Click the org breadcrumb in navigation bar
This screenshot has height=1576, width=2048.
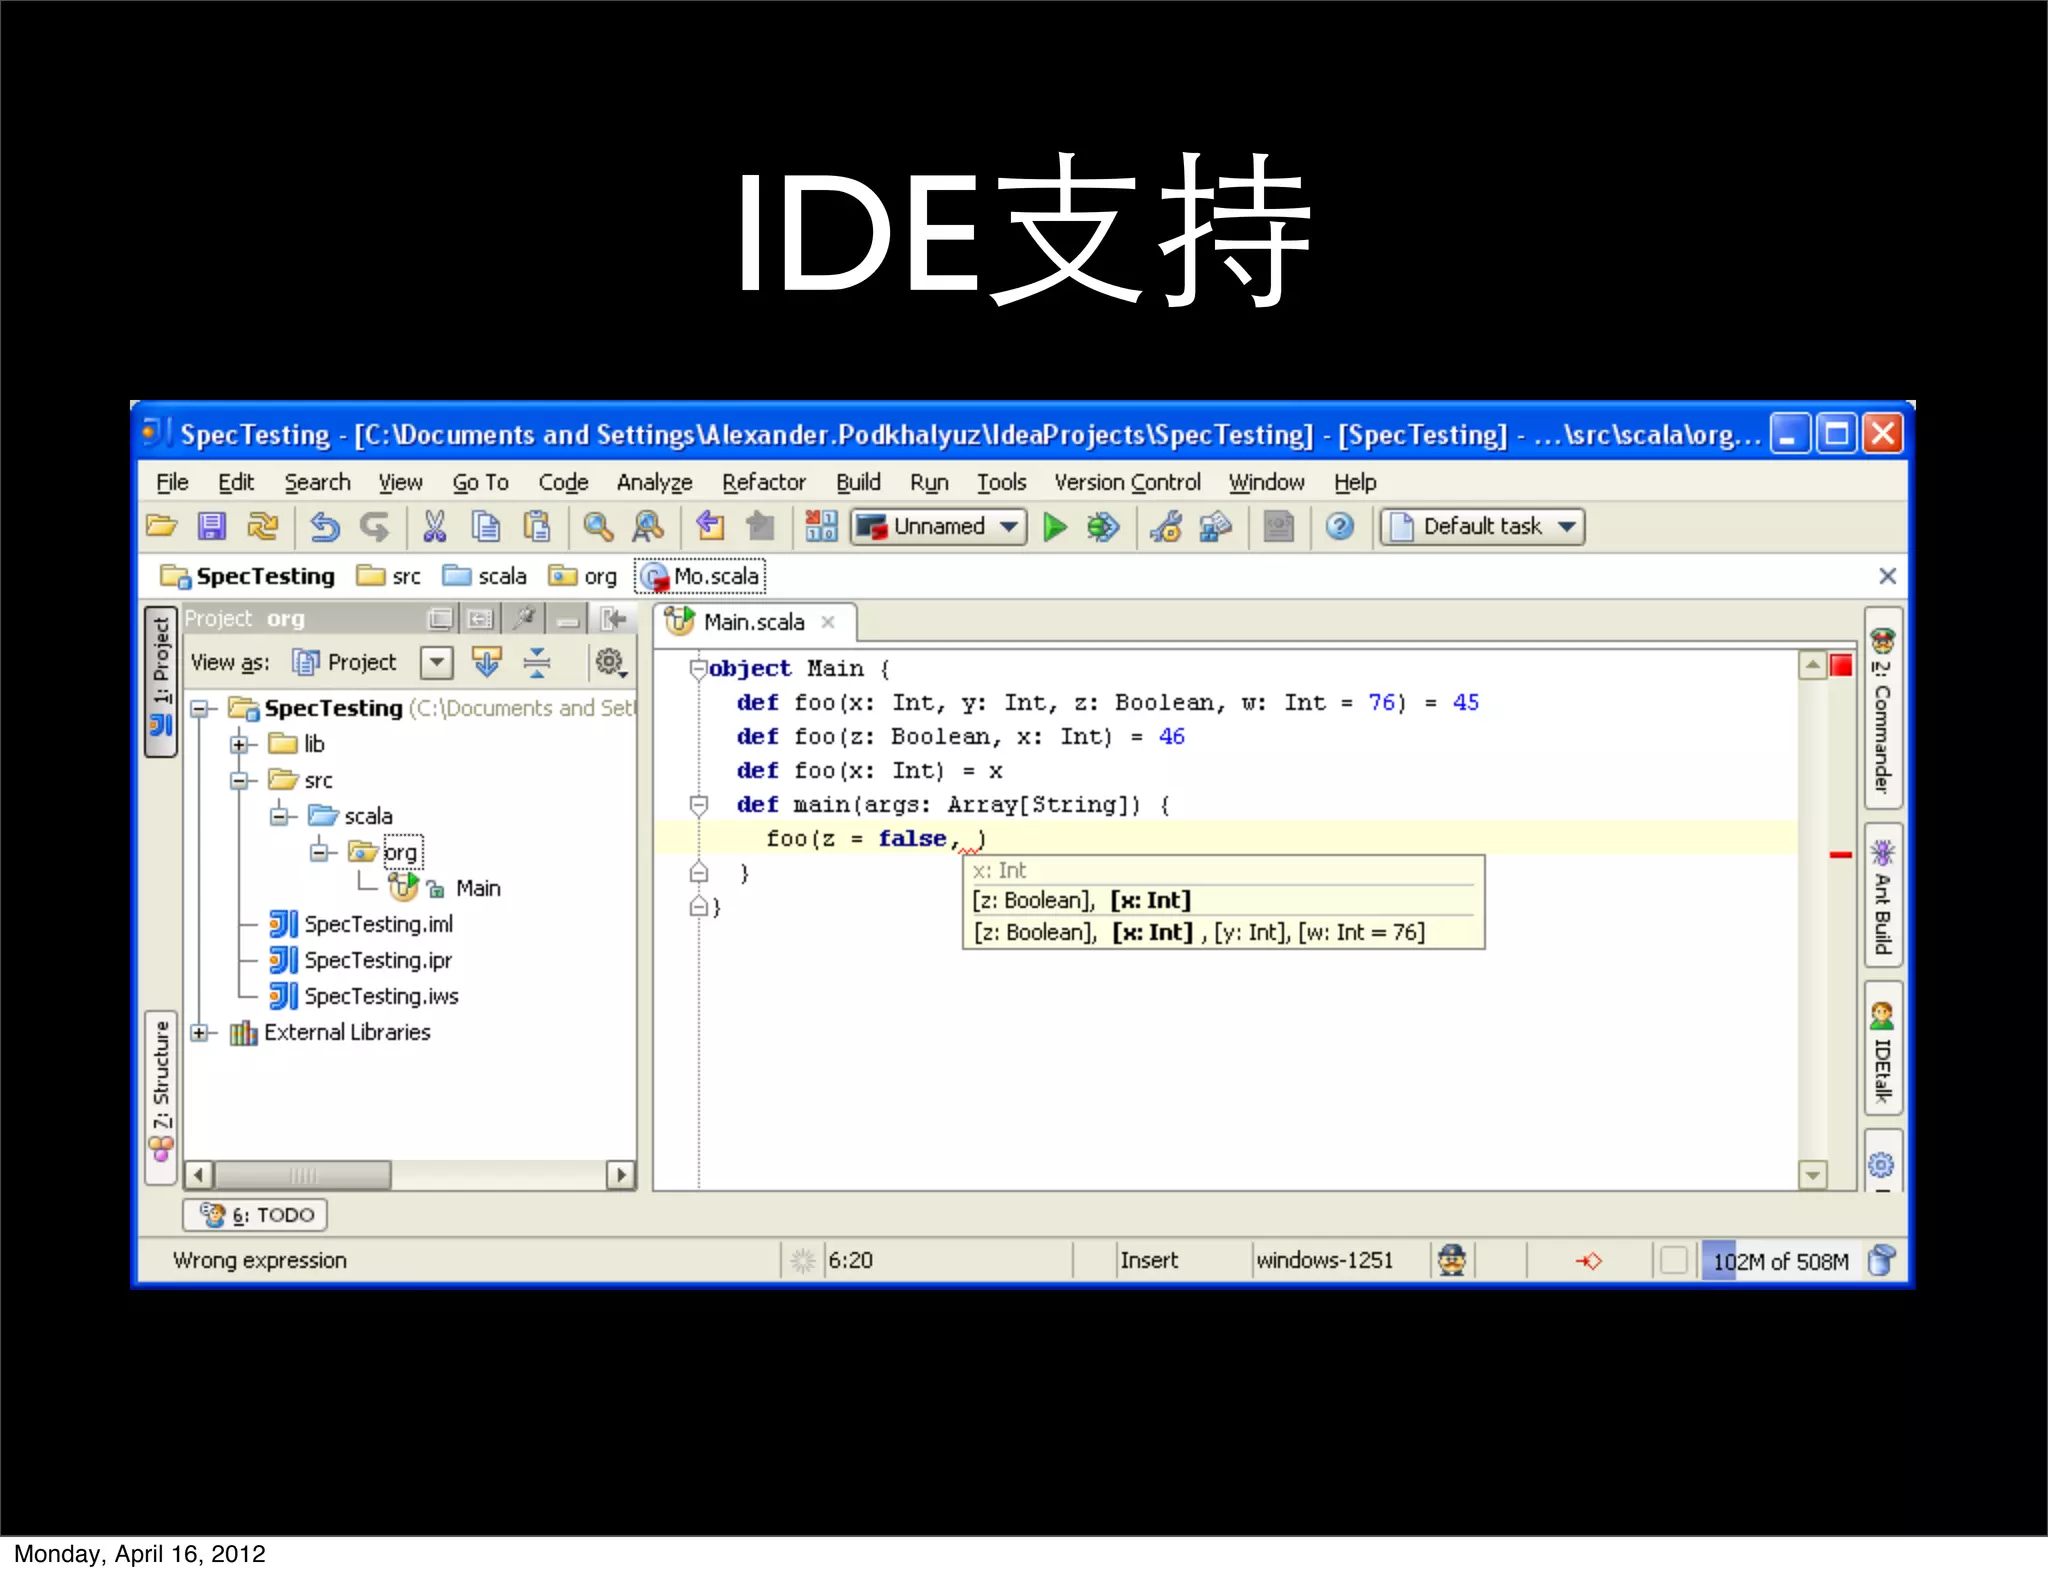point(583,576)
